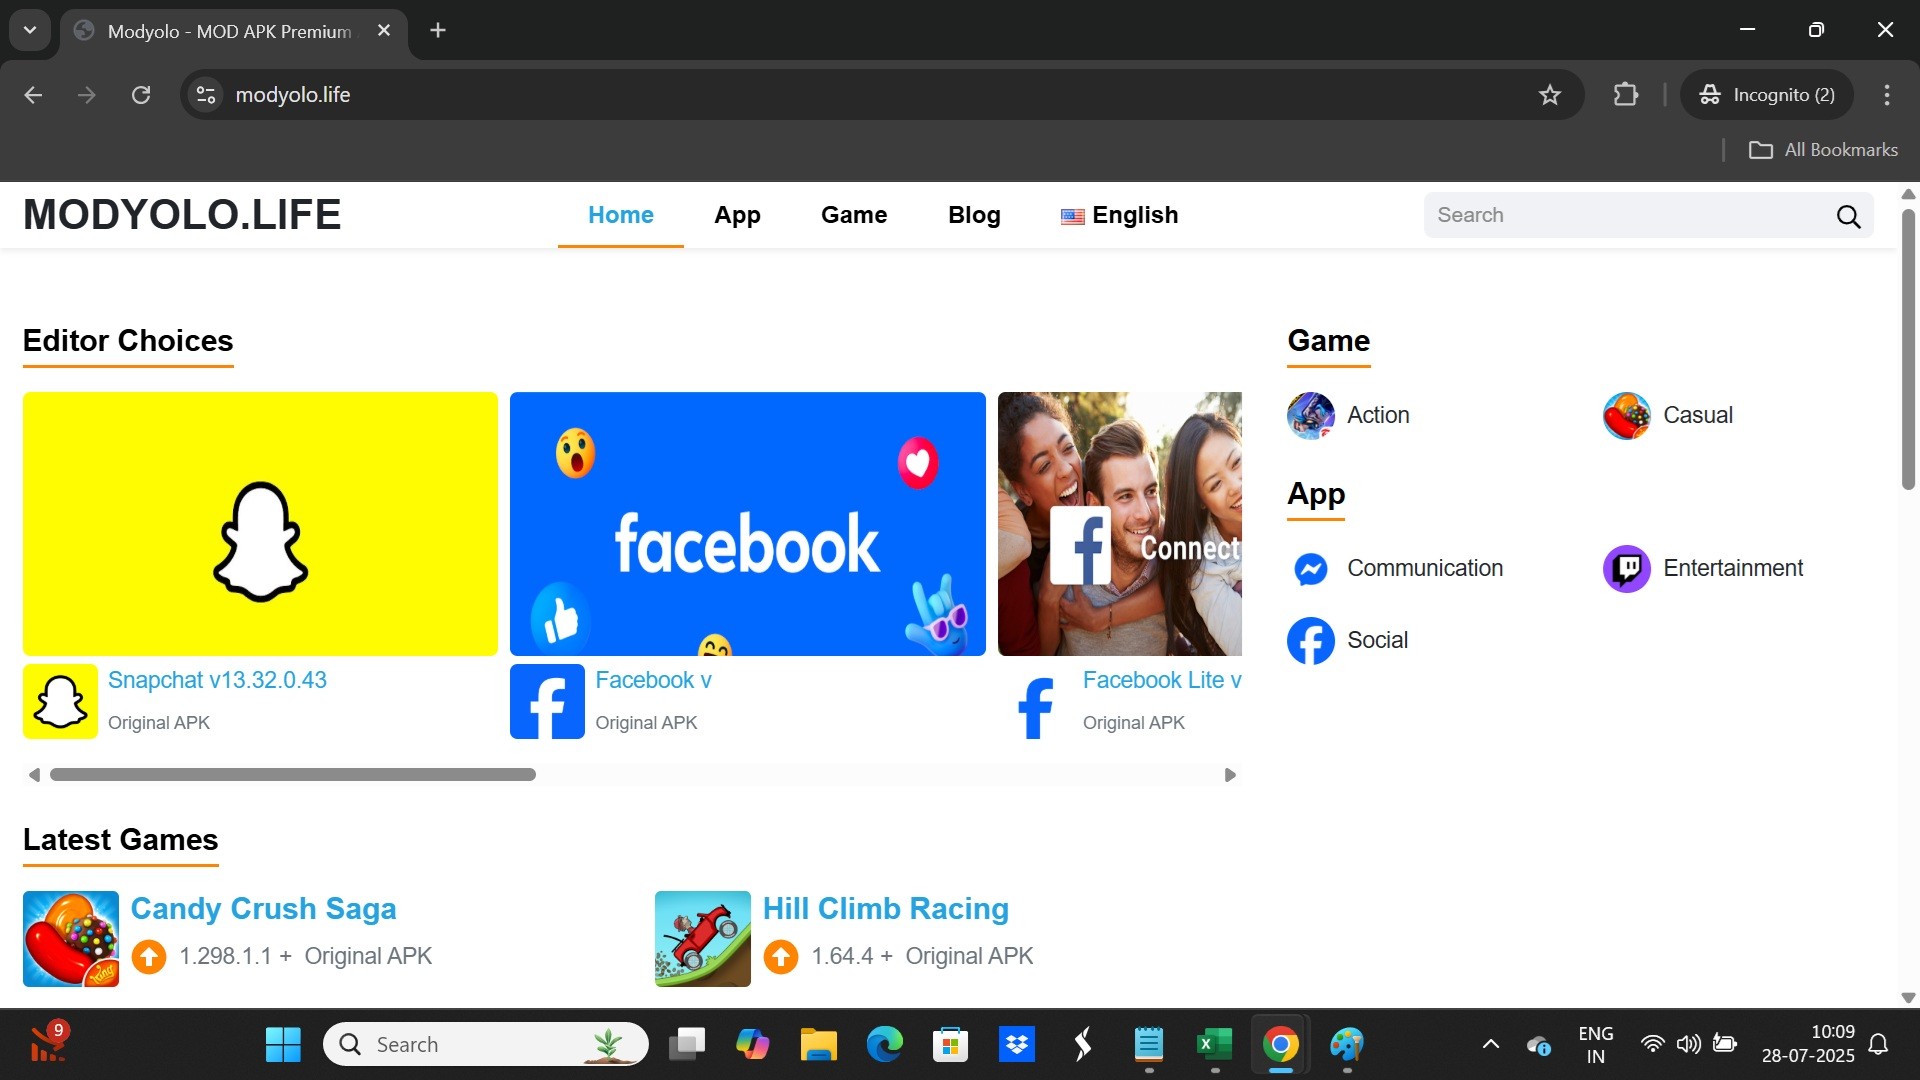Open the Social Facebook category icon
Screen dimensions: 1920x1080
[x=1310, y=640]
